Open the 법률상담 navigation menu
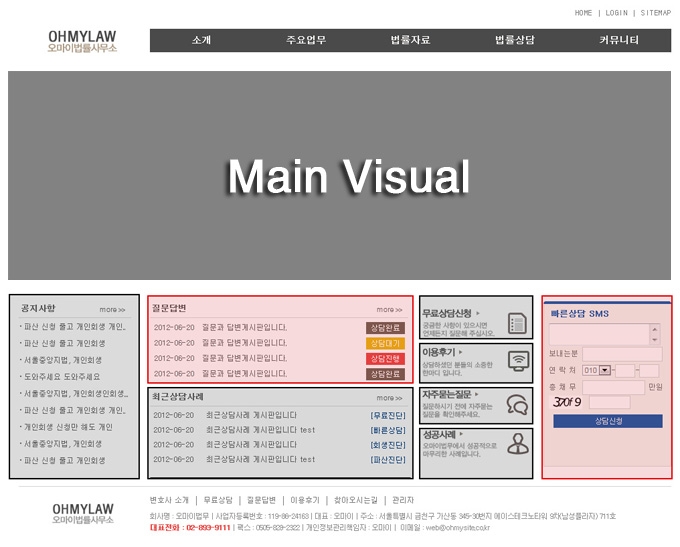Viewport: 680px width, 547px height. click(x=515, y=41)
